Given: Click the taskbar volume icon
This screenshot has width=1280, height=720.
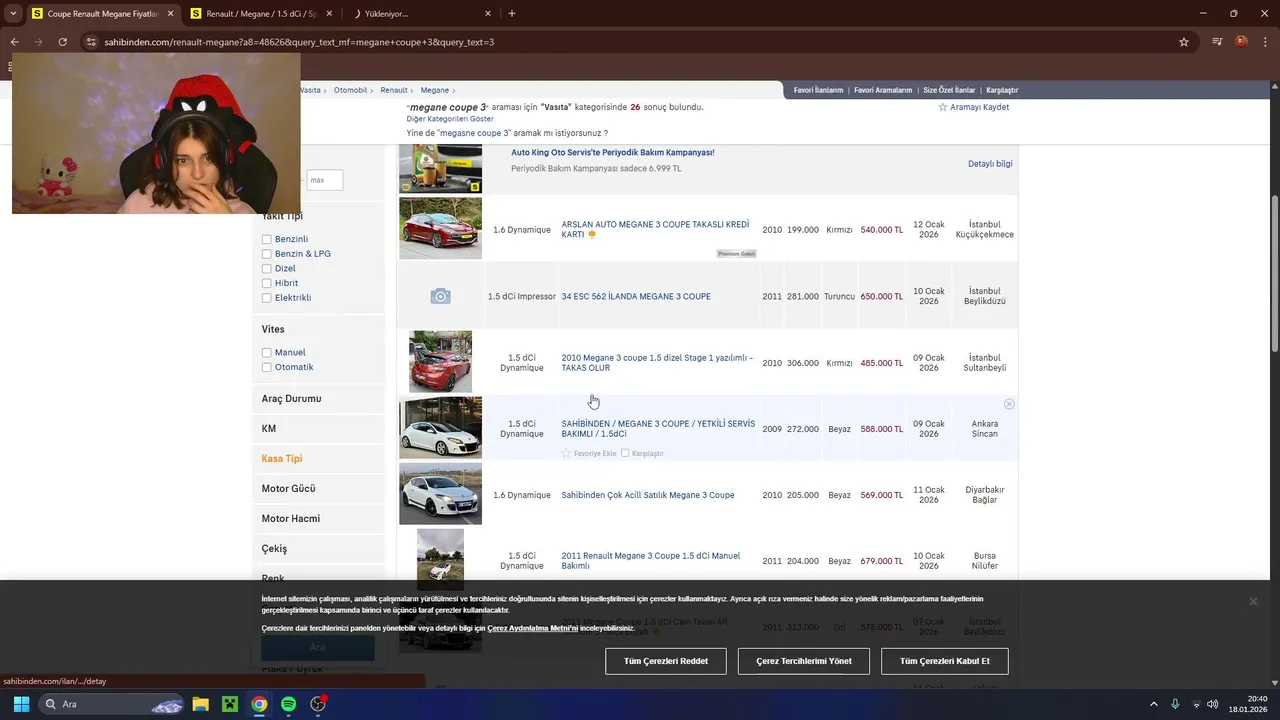Looking at the screenshot, I should pyautogui.click(x=1212, y=704).
